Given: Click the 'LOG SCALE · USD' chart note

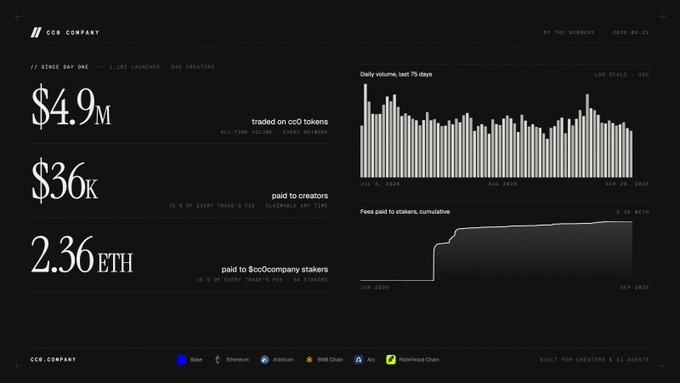Looking at the screenshot, I should (x=622, y=75).
